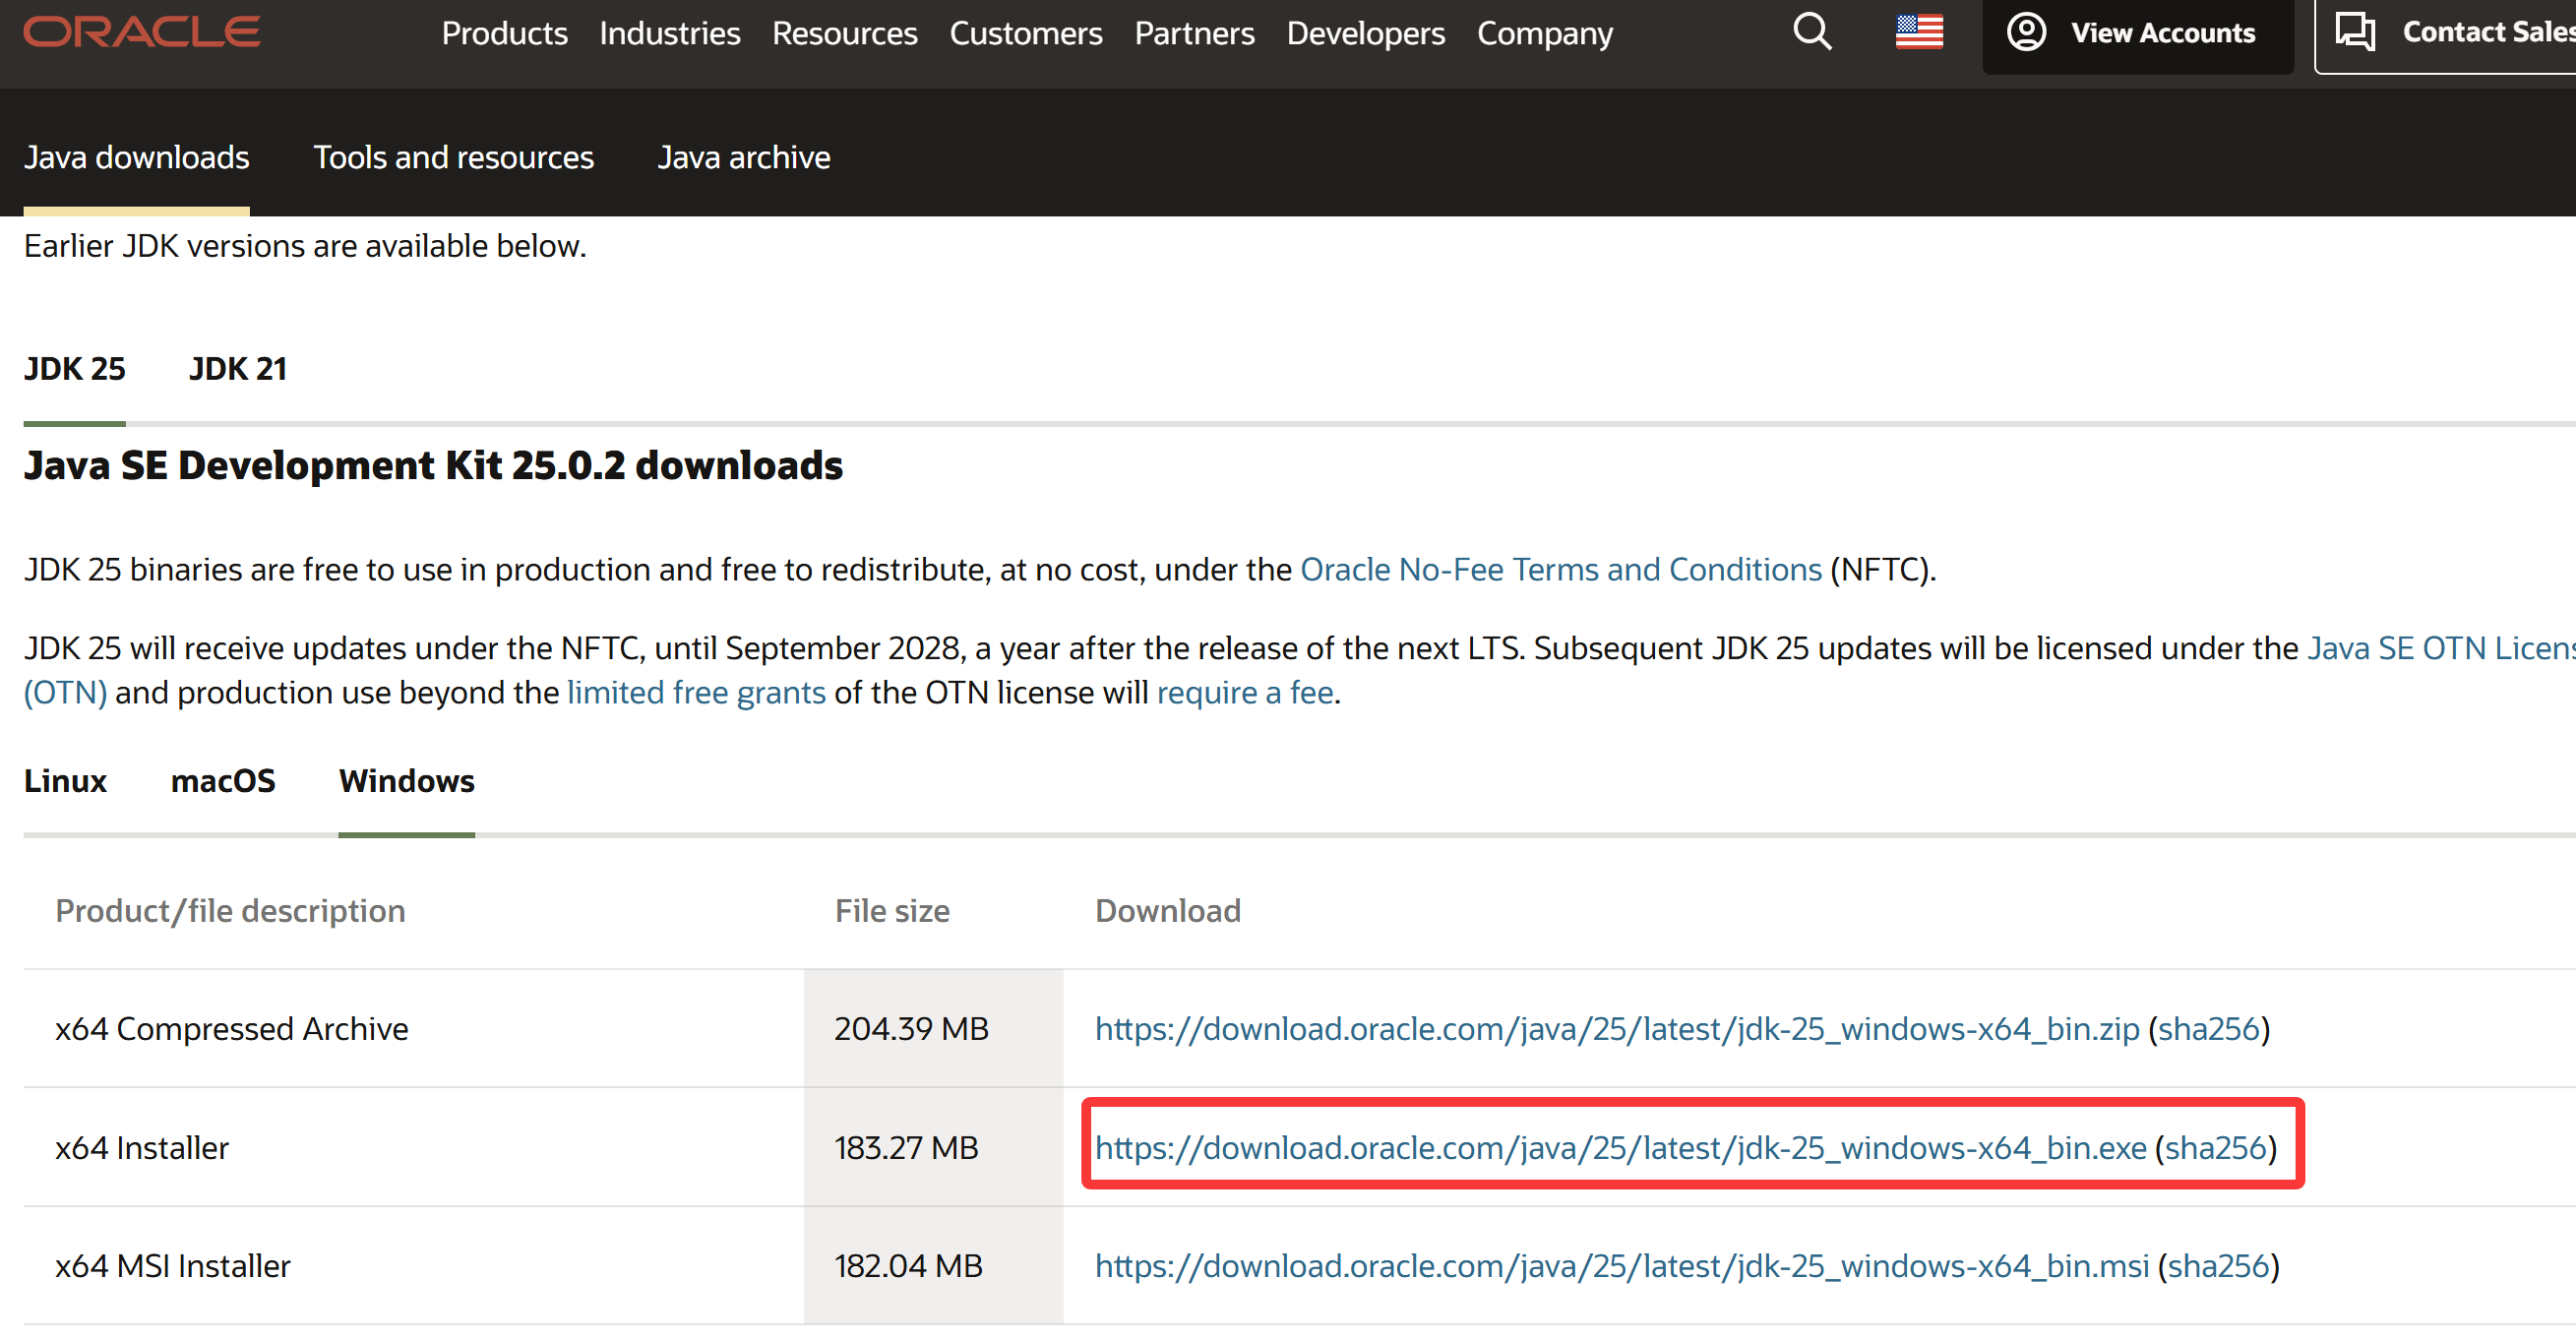Open the search magnifier icon
This screenshot has height=1340, width=2576.
(1811, 32)
